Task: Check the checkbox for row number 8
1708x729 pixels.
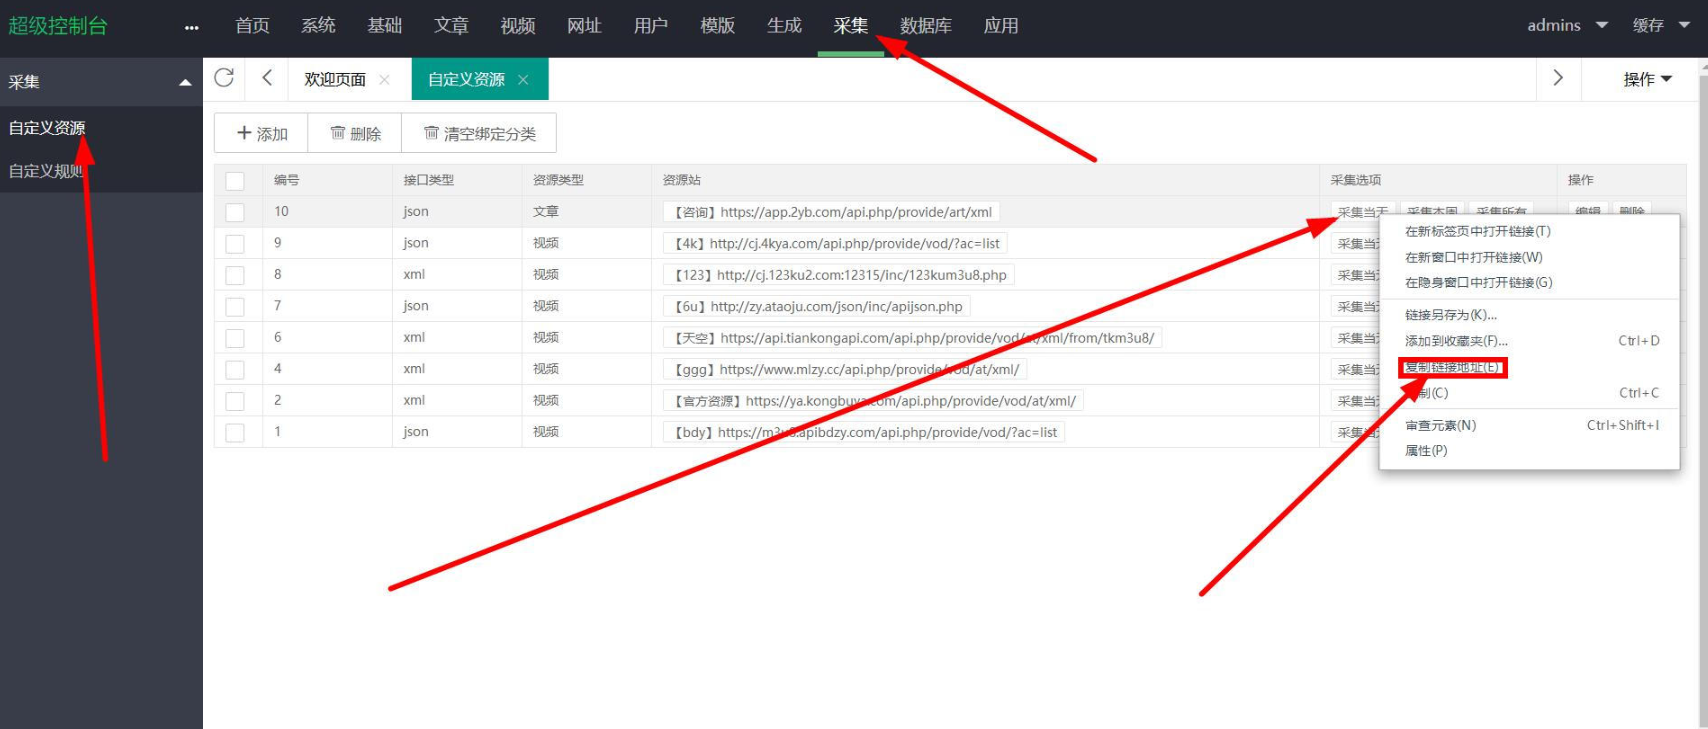Action: [x=235, y=275]
